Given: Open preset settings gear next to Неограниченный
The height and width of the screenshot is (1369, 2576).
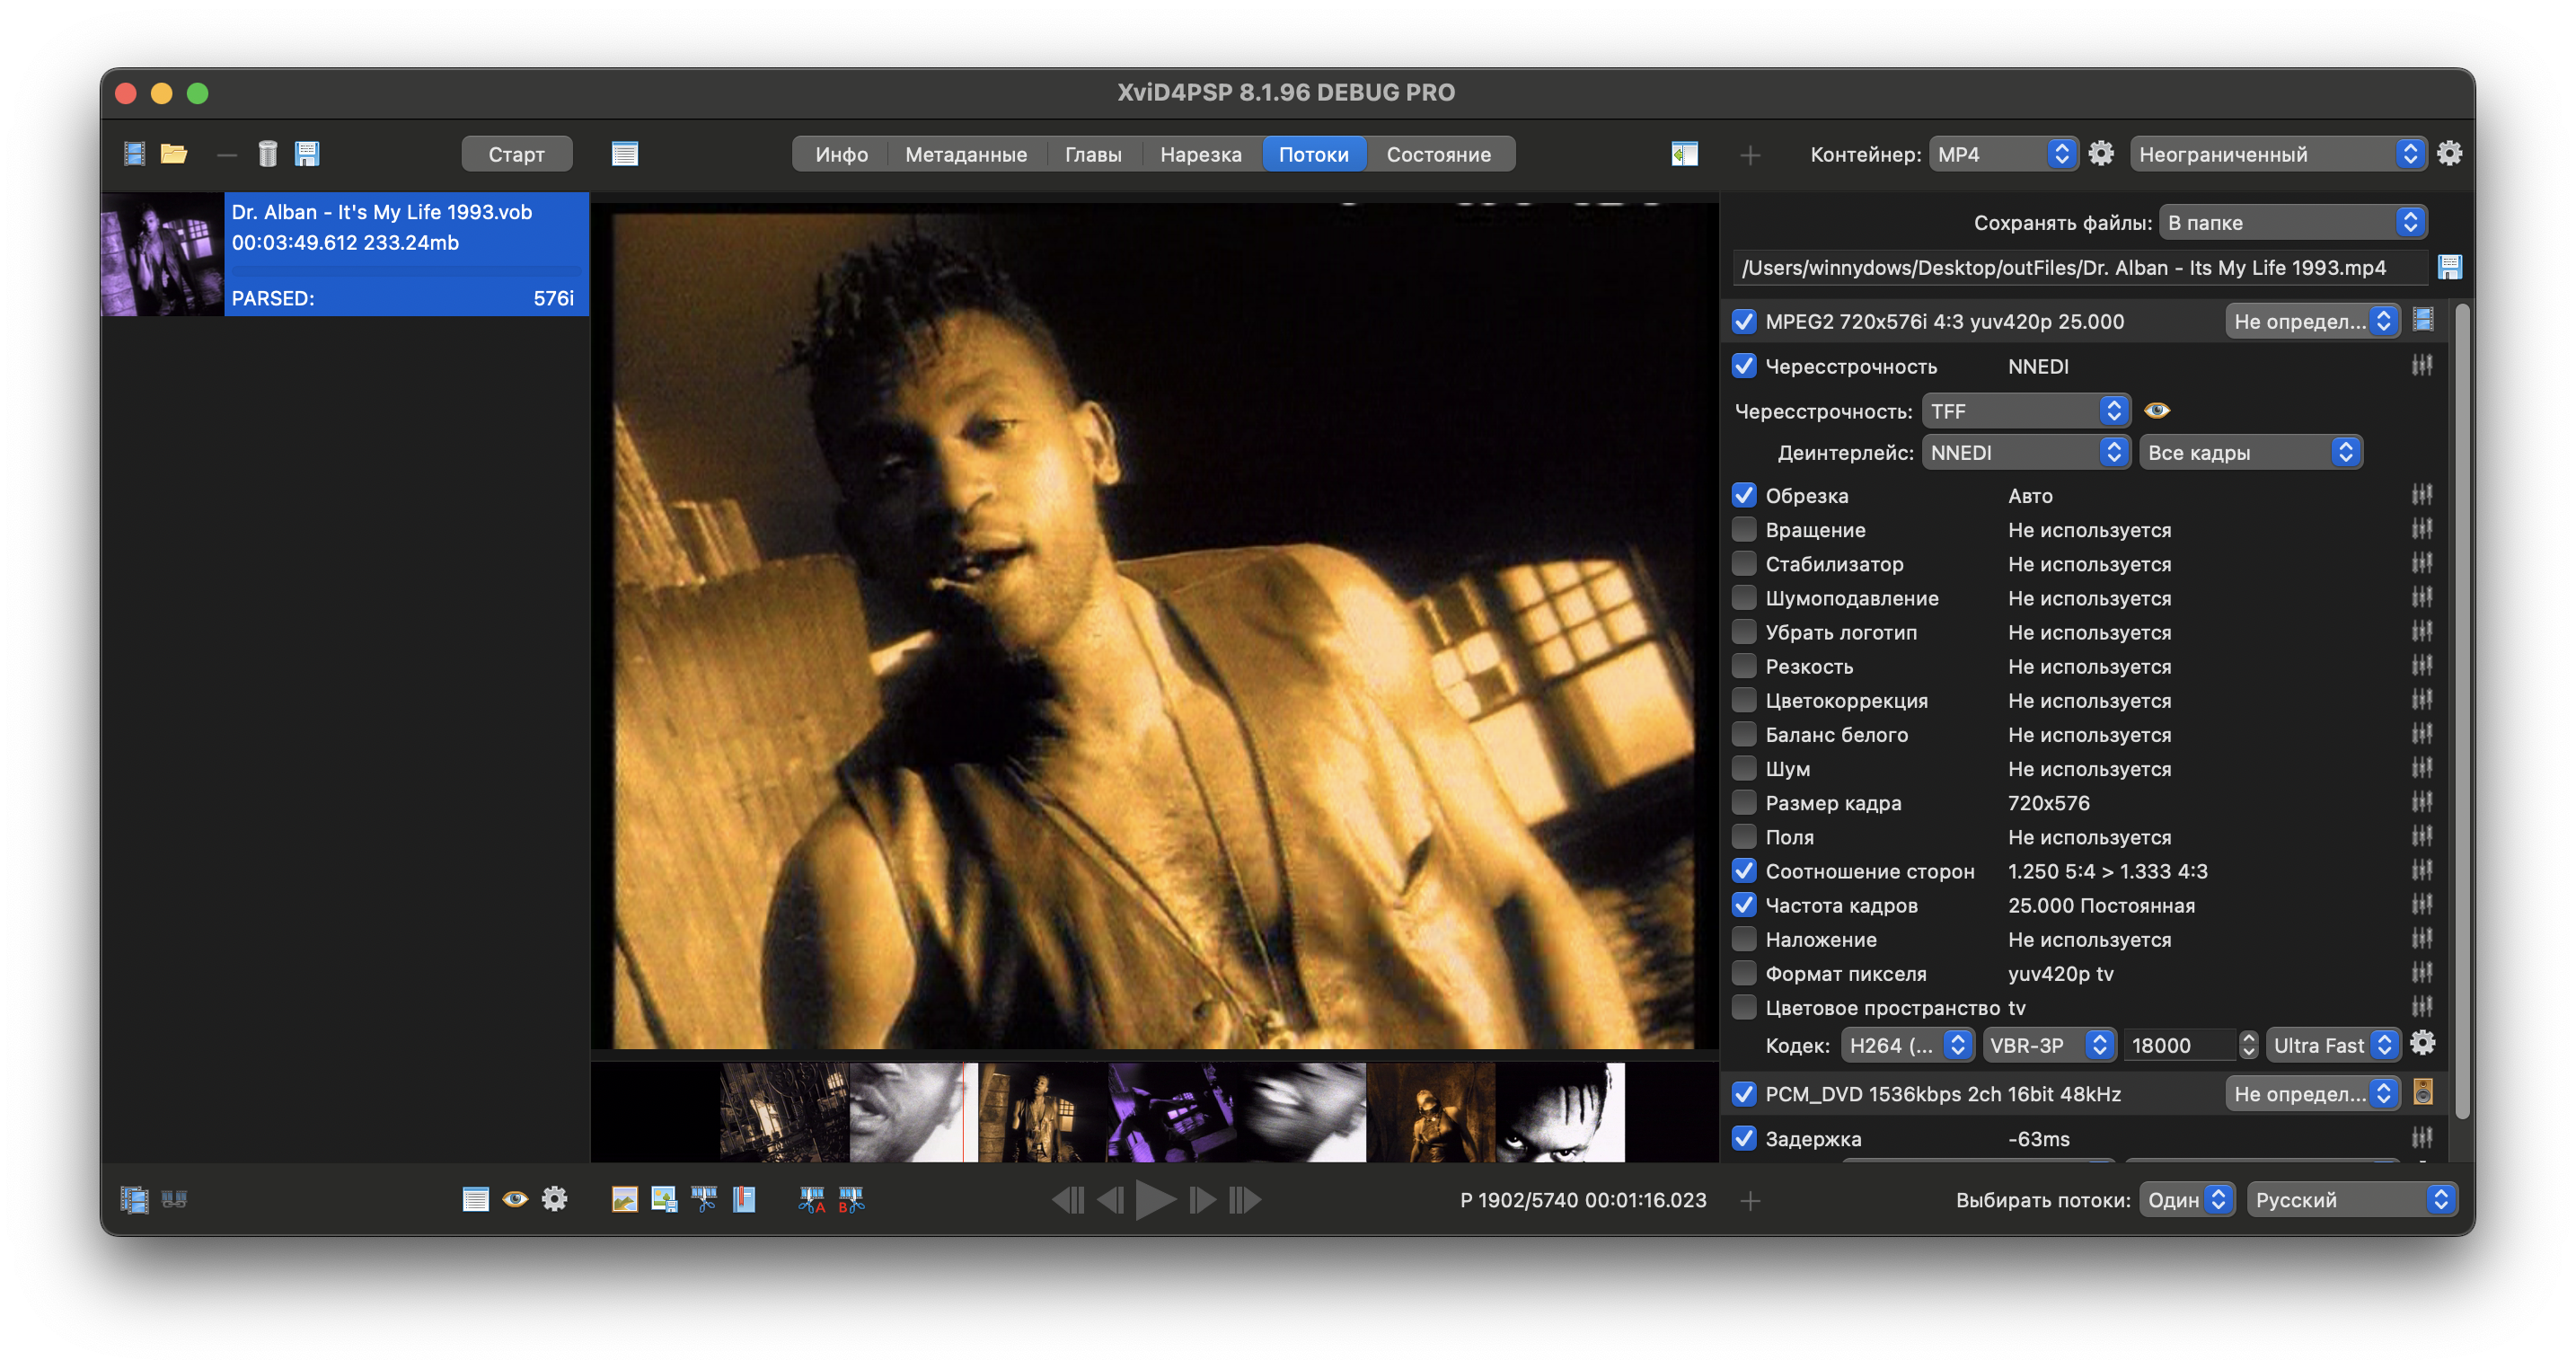Looking at the screenshot, I should coord(2449,154).
